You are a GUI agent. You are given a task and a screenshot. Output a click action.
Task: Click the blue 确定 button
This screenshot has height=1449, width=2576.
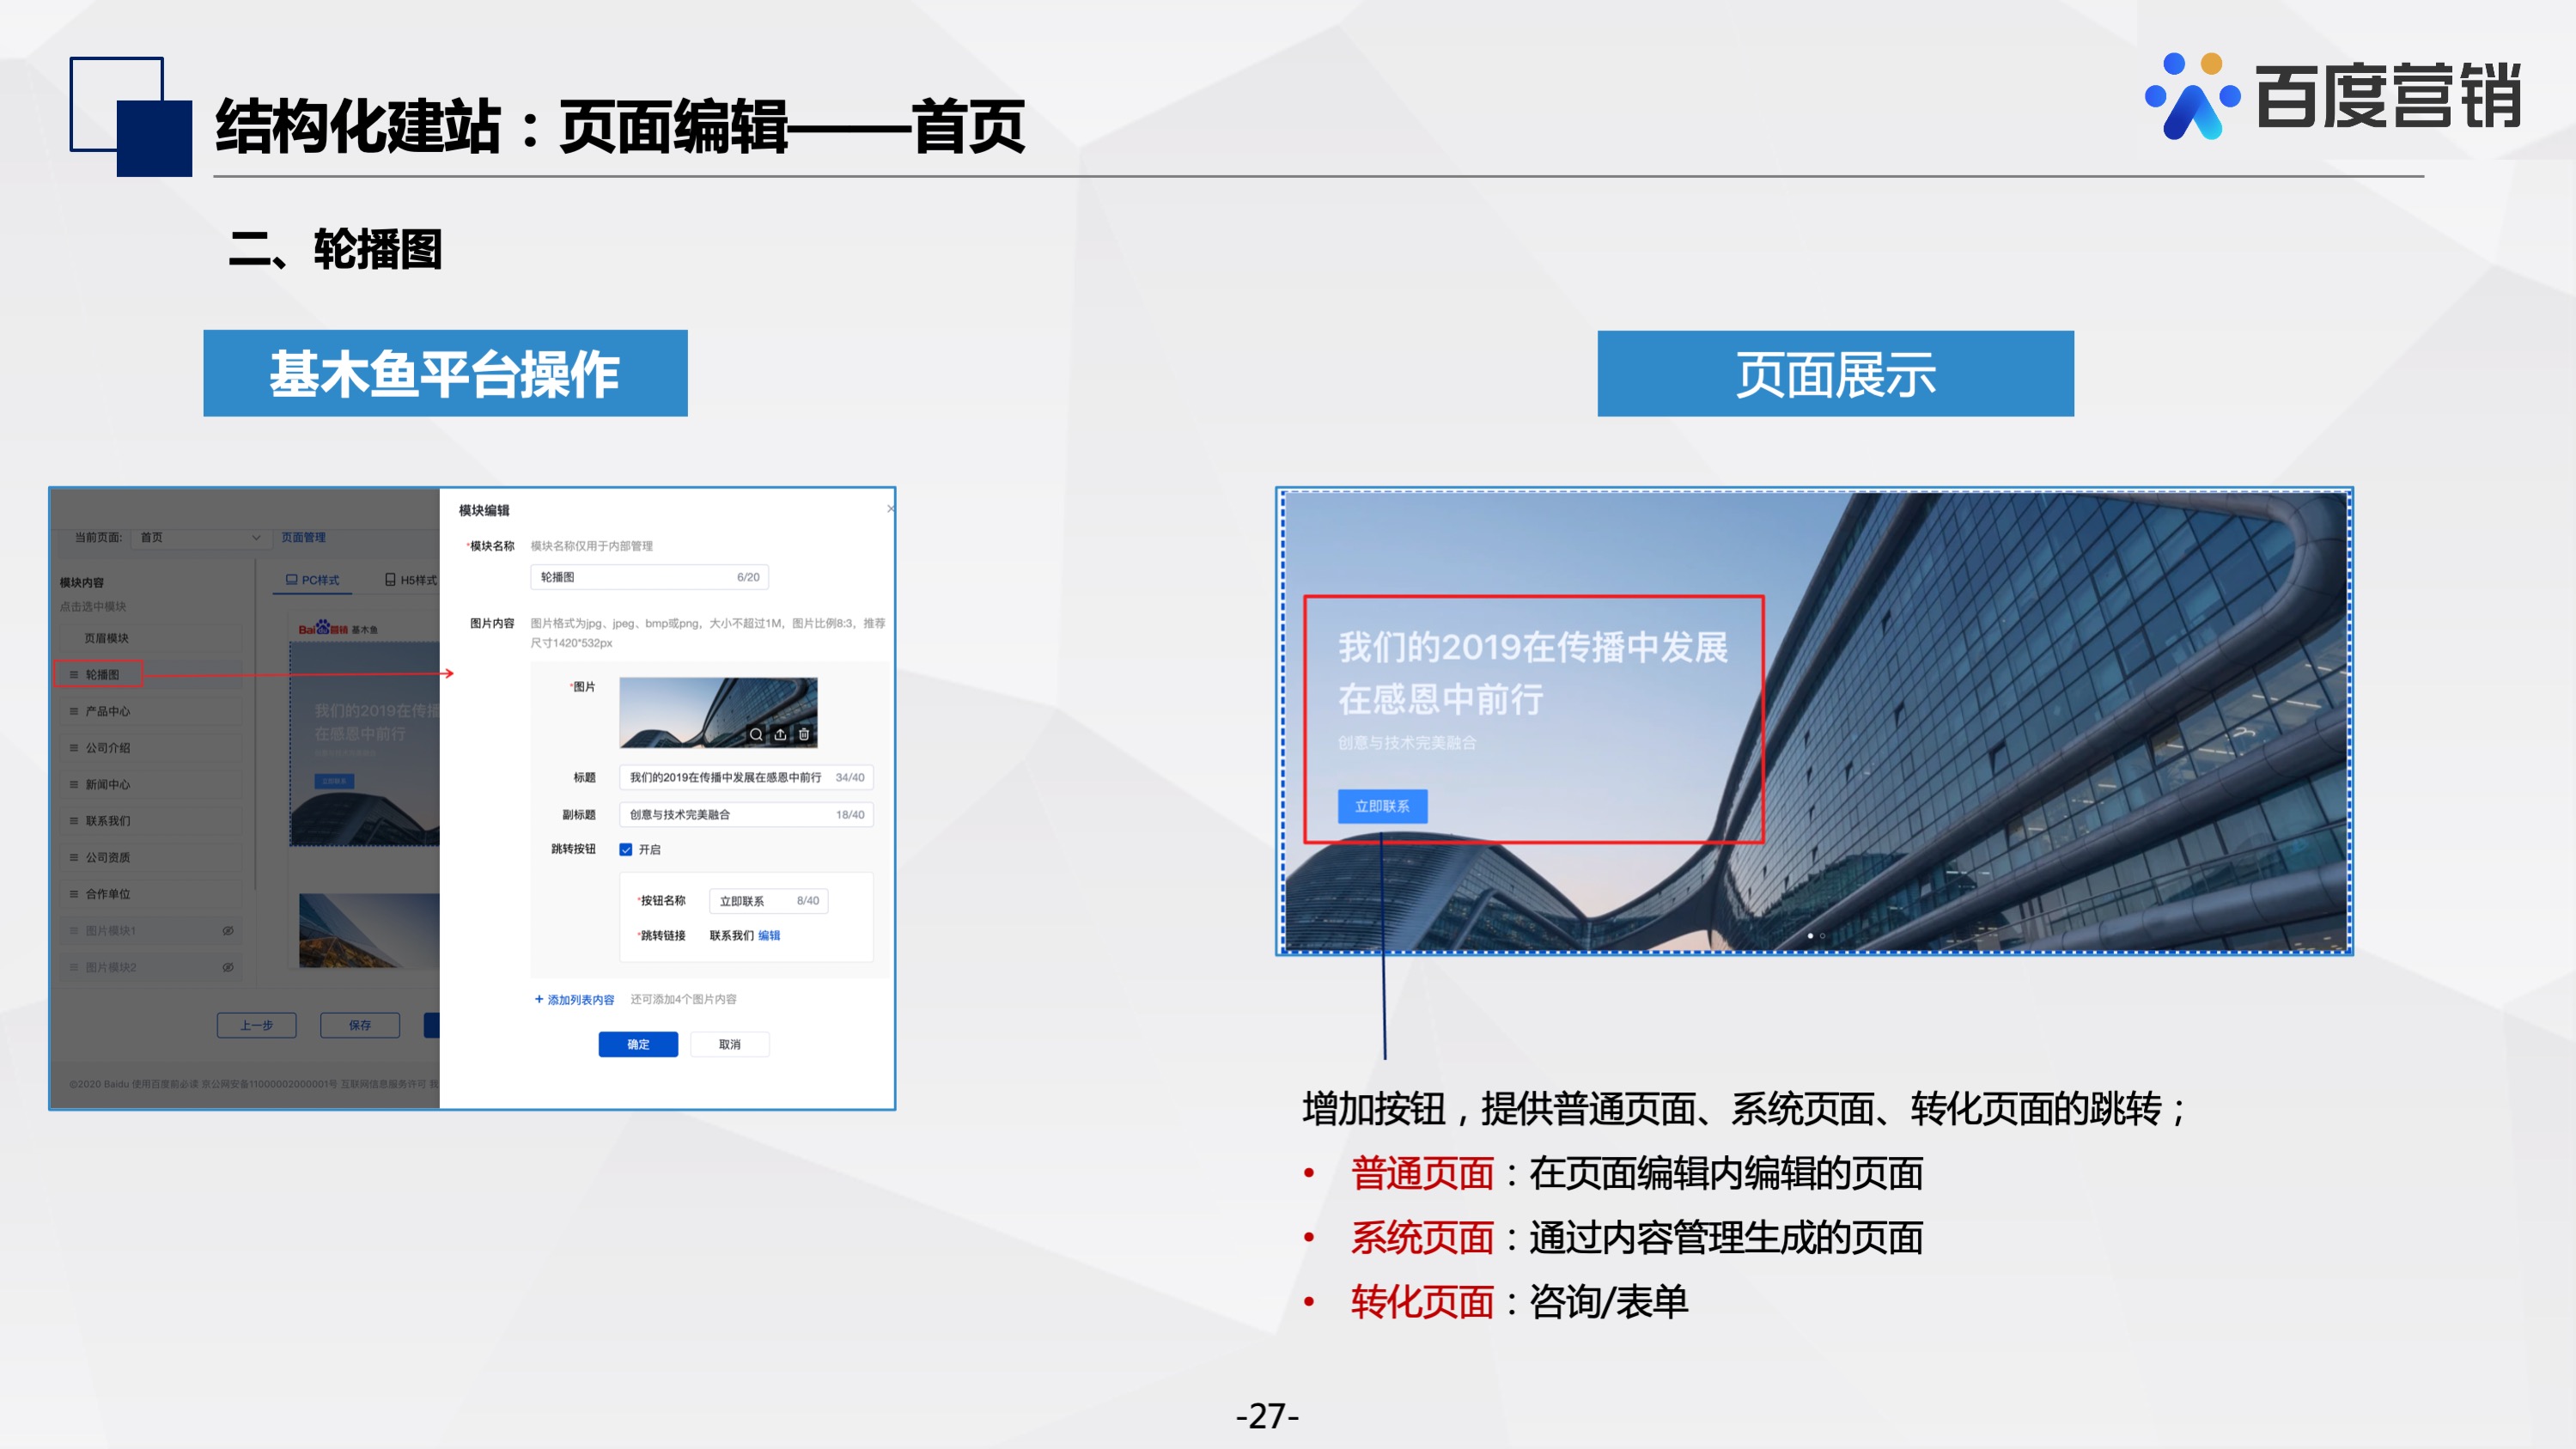(x=638, y=1044)
